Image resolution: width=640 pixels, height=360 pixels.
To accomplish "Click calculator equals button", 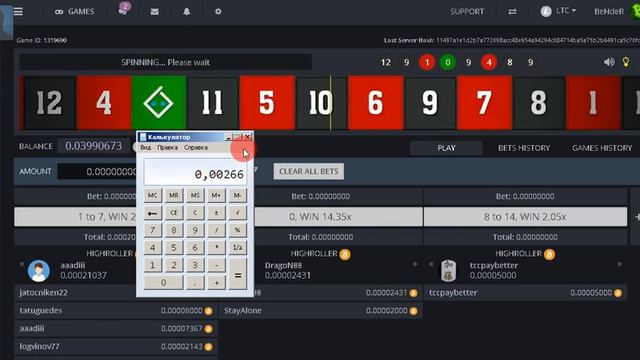I will (x=238, y=274).
